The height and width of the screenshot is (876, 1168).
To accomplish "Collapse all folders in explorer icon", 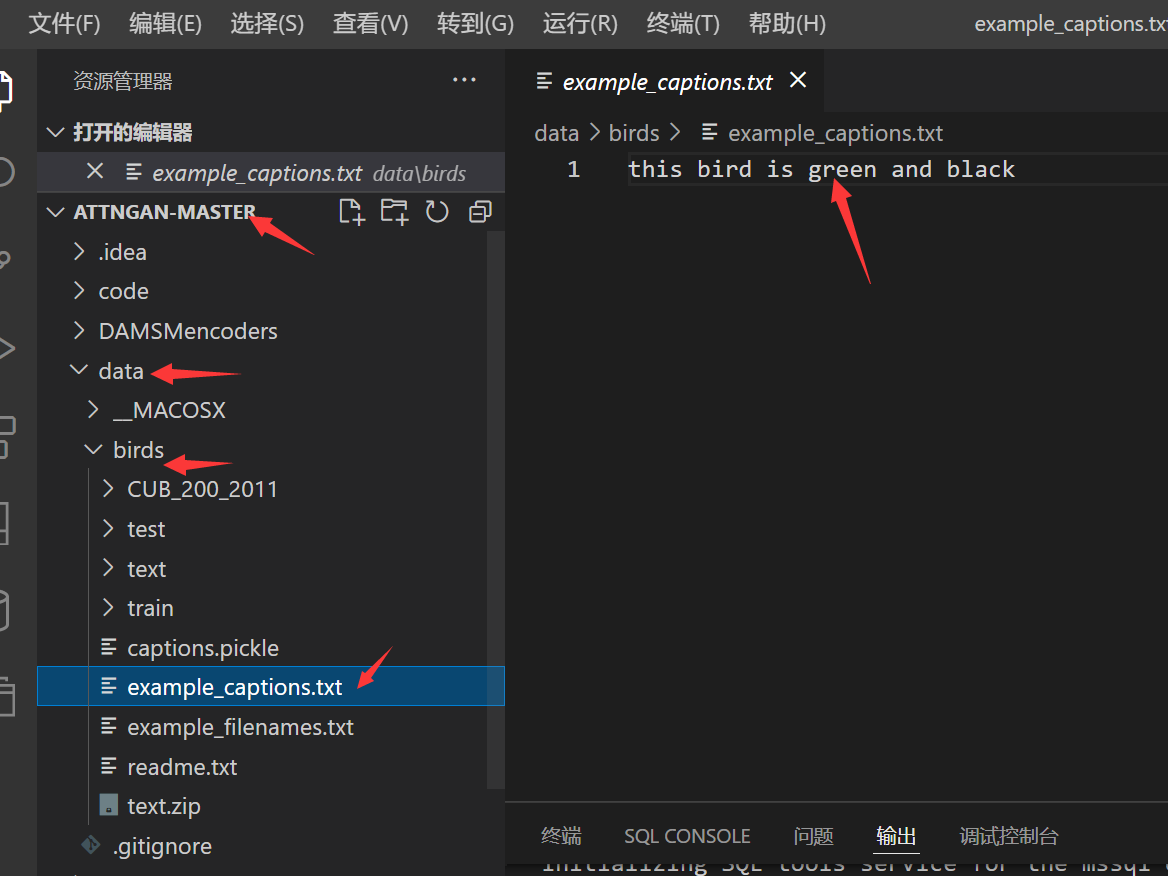I will (480, 212).
